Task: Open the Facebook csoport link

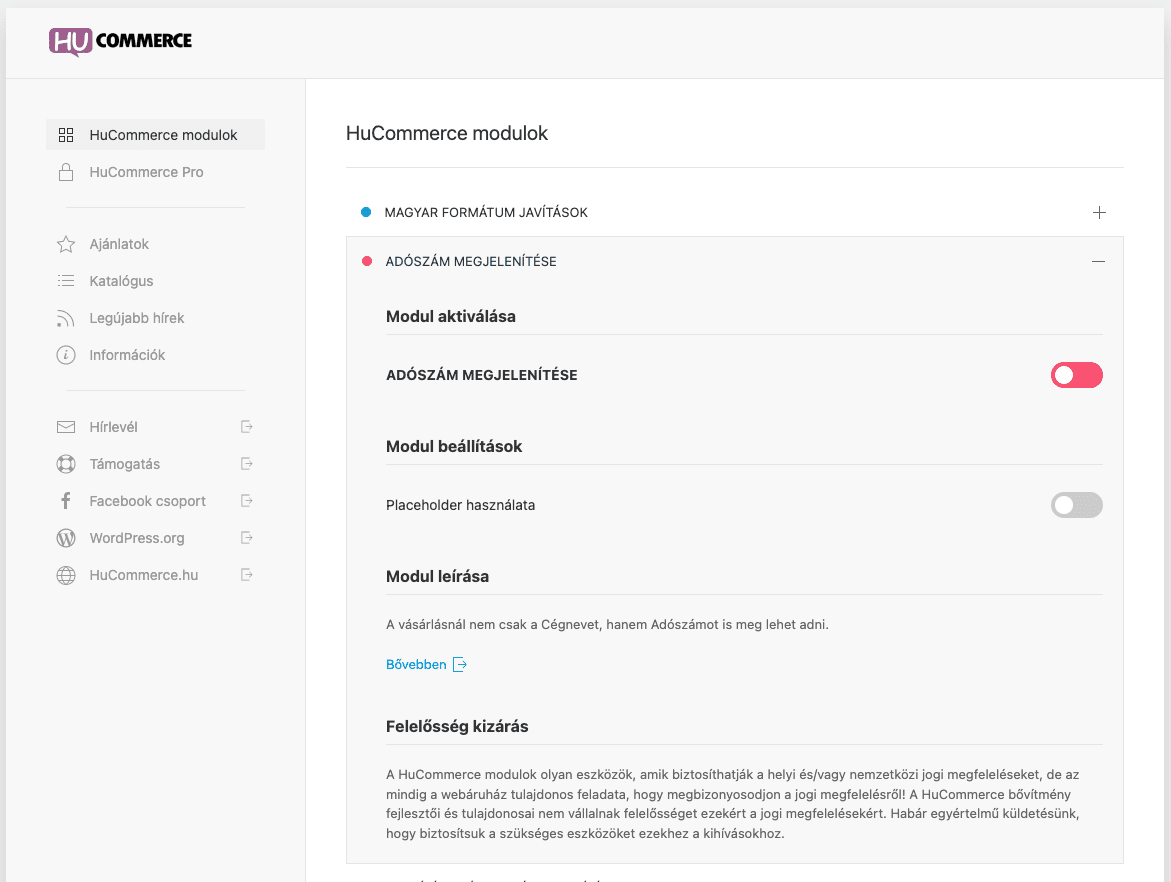Action: click(x=155, y=501)
